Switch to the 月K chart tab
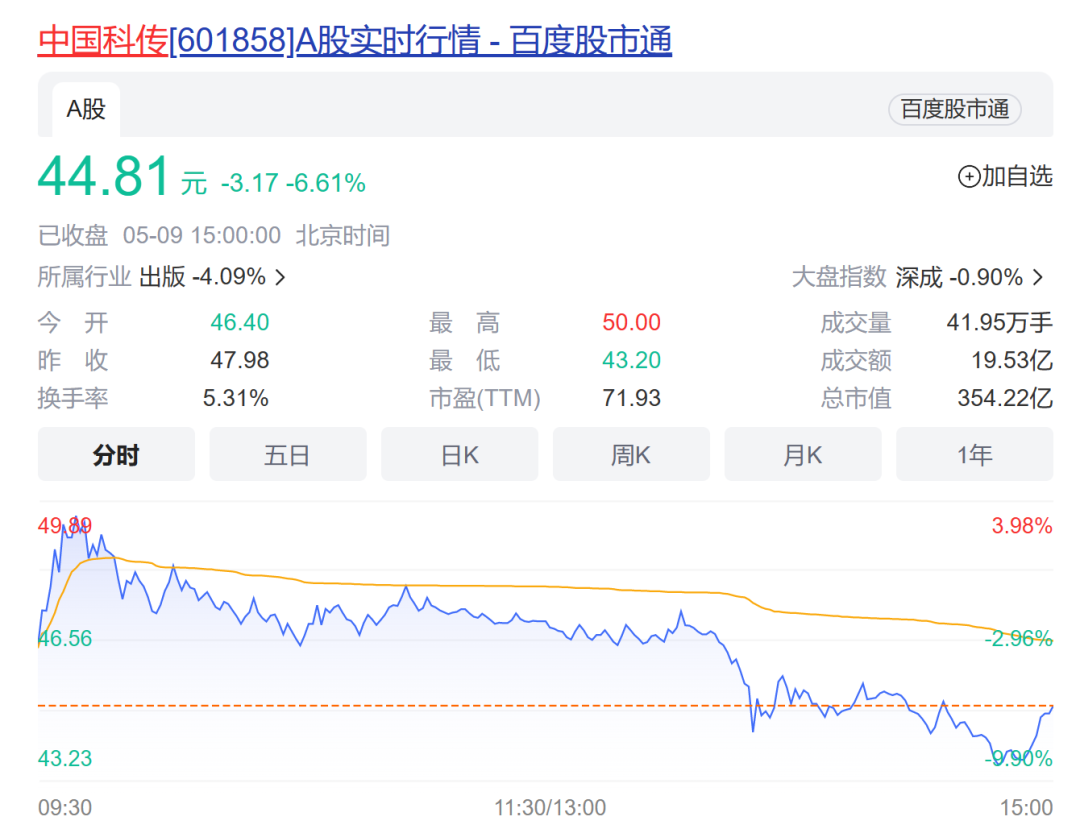The image size is (1080, 829). [802, 454]
